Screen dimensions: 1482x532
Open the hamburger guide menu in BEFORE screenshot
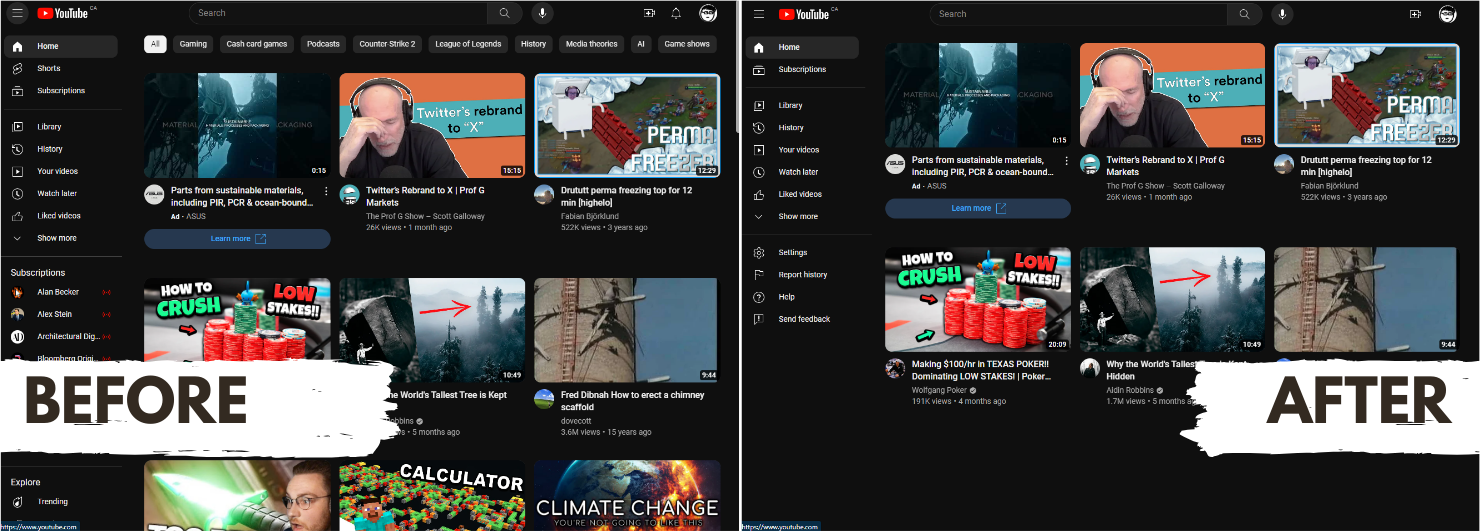(x=17, y=13)
